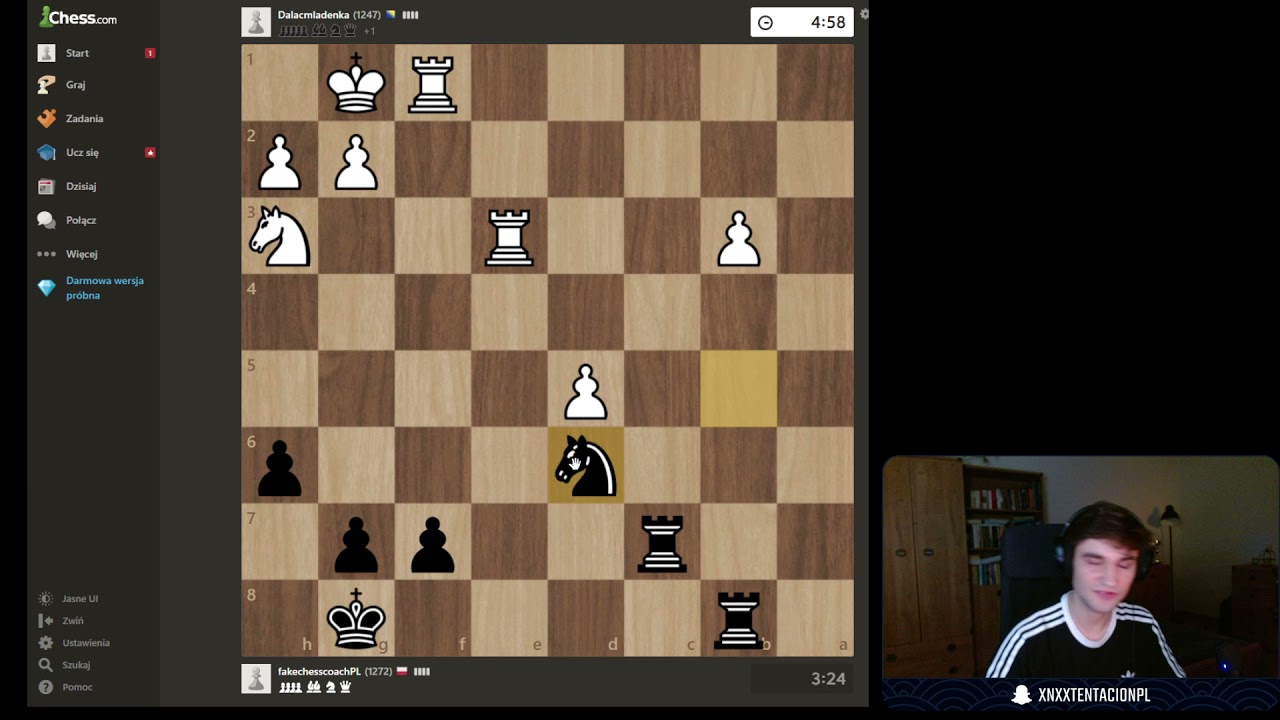
Task: Open Ustawienia settings
Action: 86,643
